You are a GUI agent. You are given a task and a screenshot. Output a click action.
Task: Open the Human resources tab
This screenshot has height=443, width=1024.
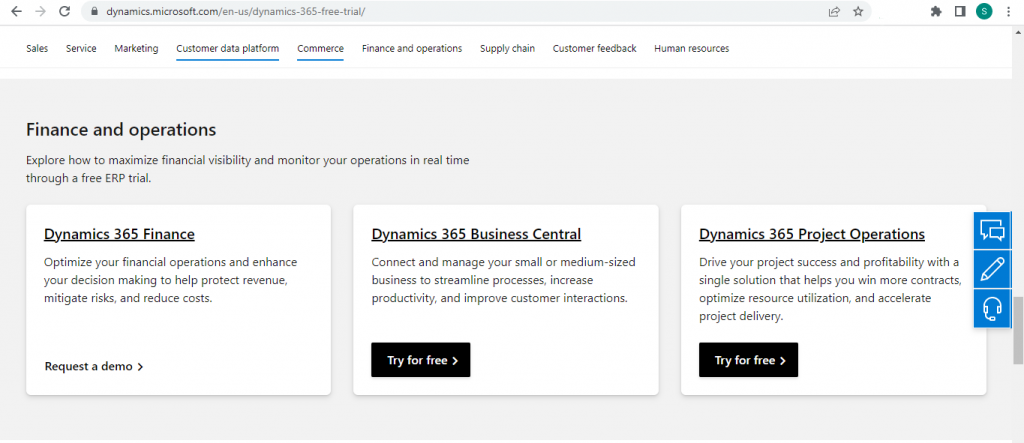tap(691, 48)
